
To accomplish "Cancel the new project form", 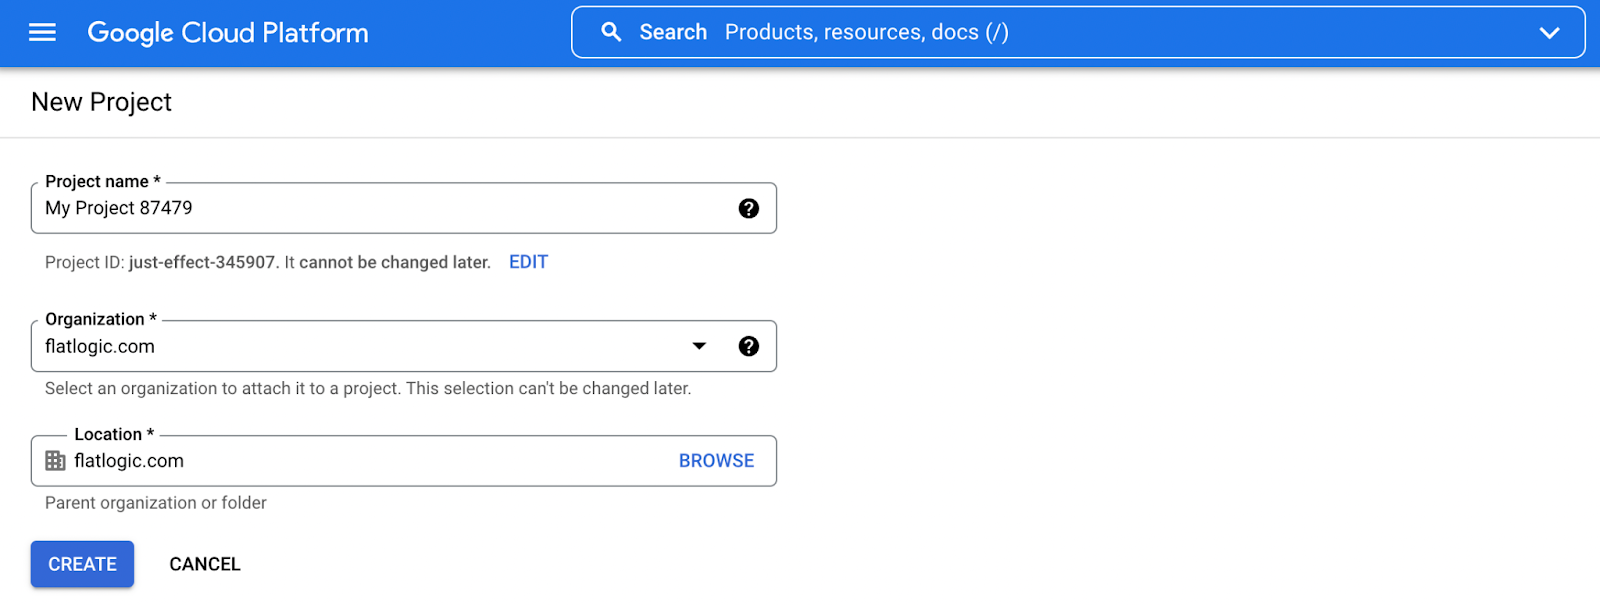I will click(205, 564).
